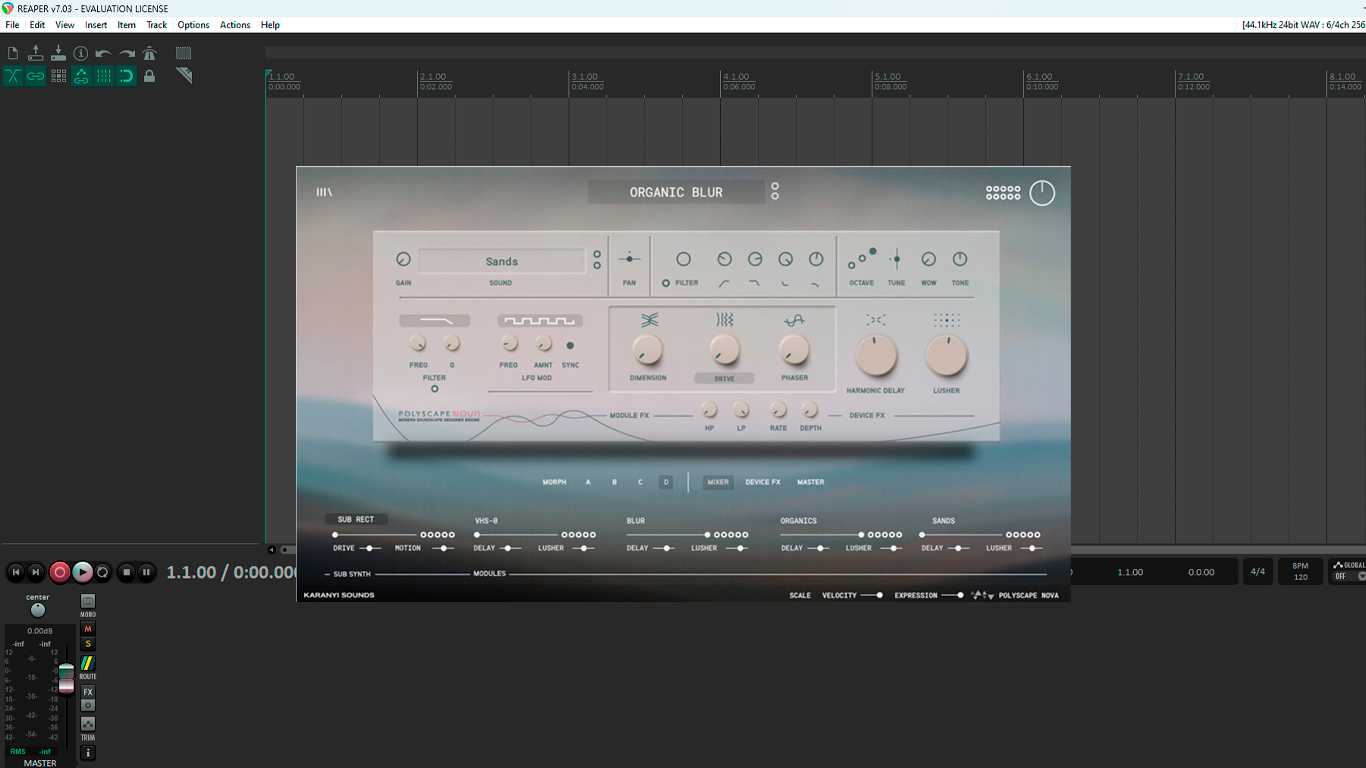This screenshot has width=1366, height=768.
Task: Click the plugin six-dot grid icon
Action: pos(1003,193)
